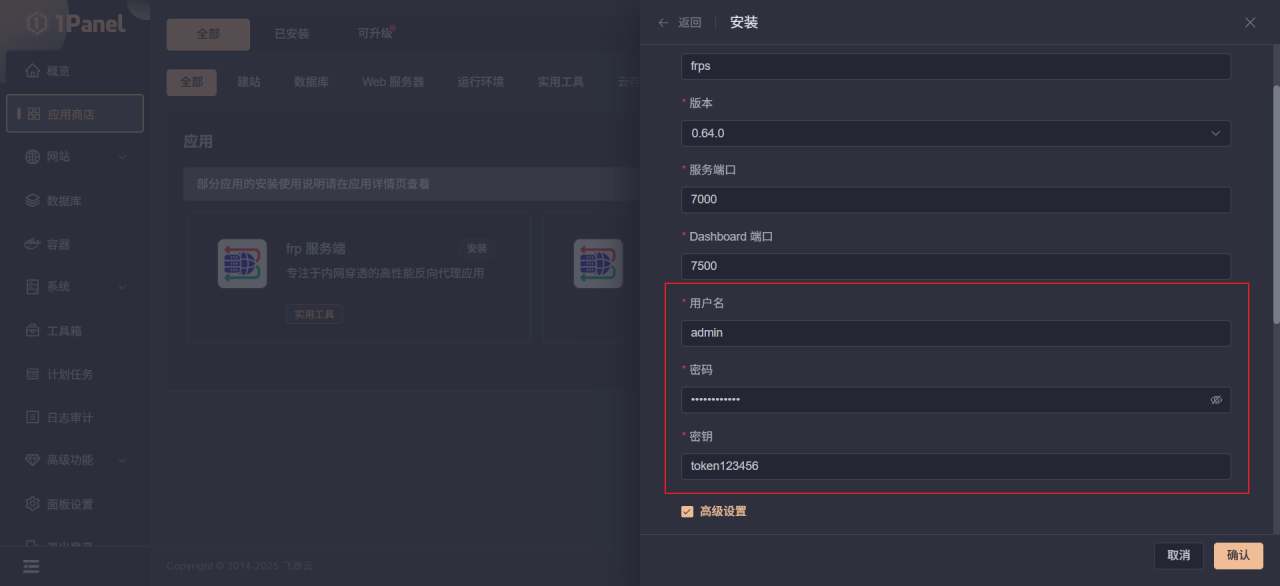Click the 密钥 token input field

(x=955, y=466)
